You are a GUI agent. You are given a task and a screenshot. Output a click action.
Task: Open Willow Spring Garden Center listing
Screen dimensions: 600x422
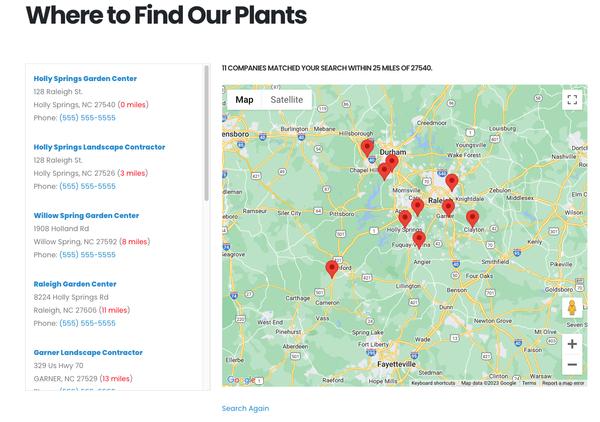[86, 215]
